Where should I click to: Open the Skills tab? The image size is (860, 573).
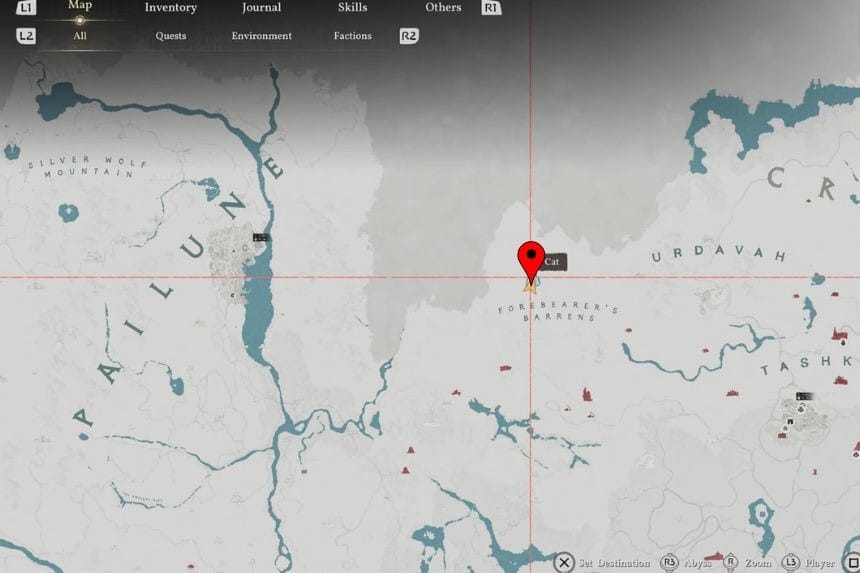pyautogui.click(x=352, y=8)
